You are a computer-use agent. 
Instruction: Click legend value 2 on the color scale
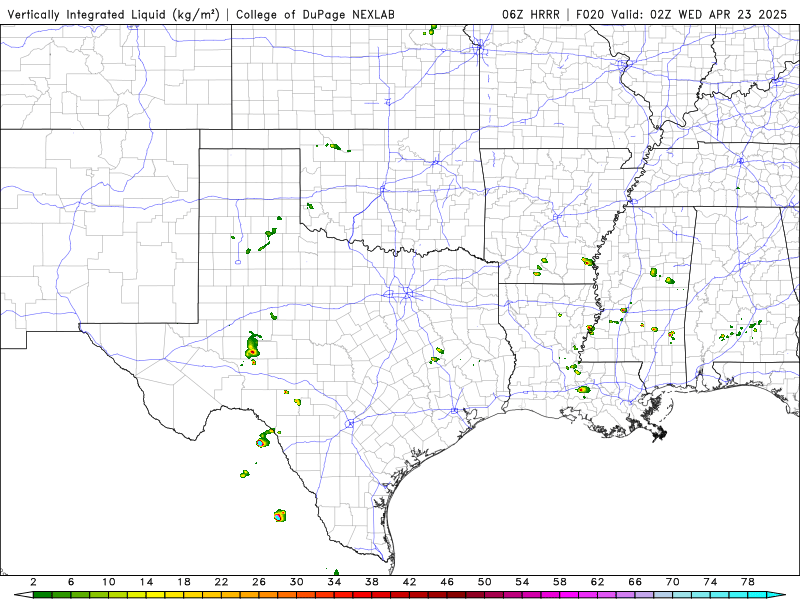tap(34, 582)
